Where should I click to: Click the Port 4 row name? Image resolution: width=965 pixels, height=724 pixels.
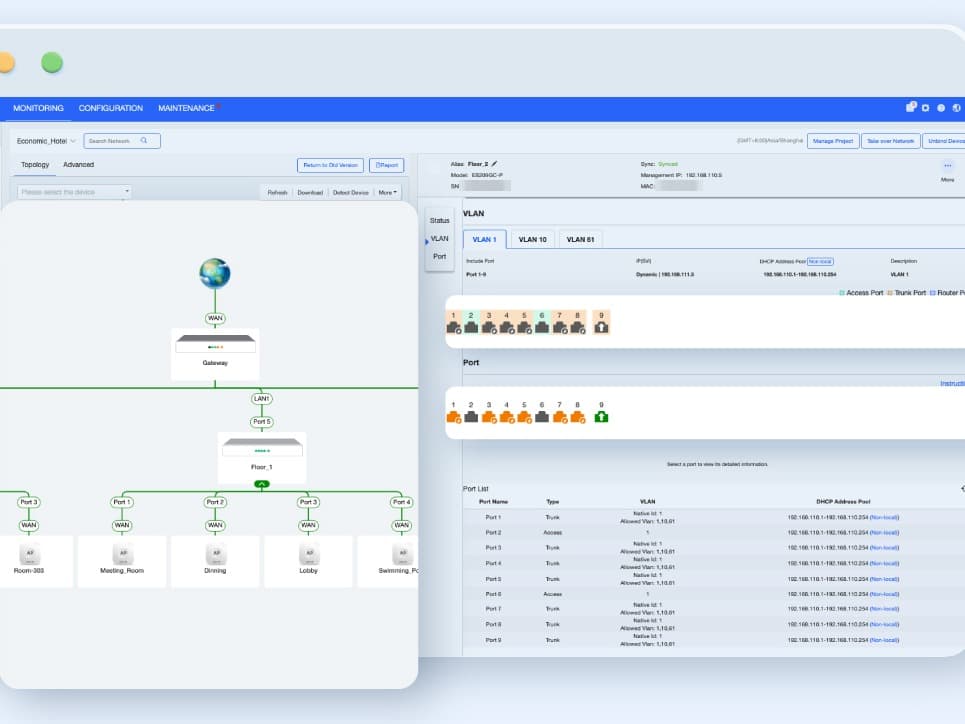(493, 563)
